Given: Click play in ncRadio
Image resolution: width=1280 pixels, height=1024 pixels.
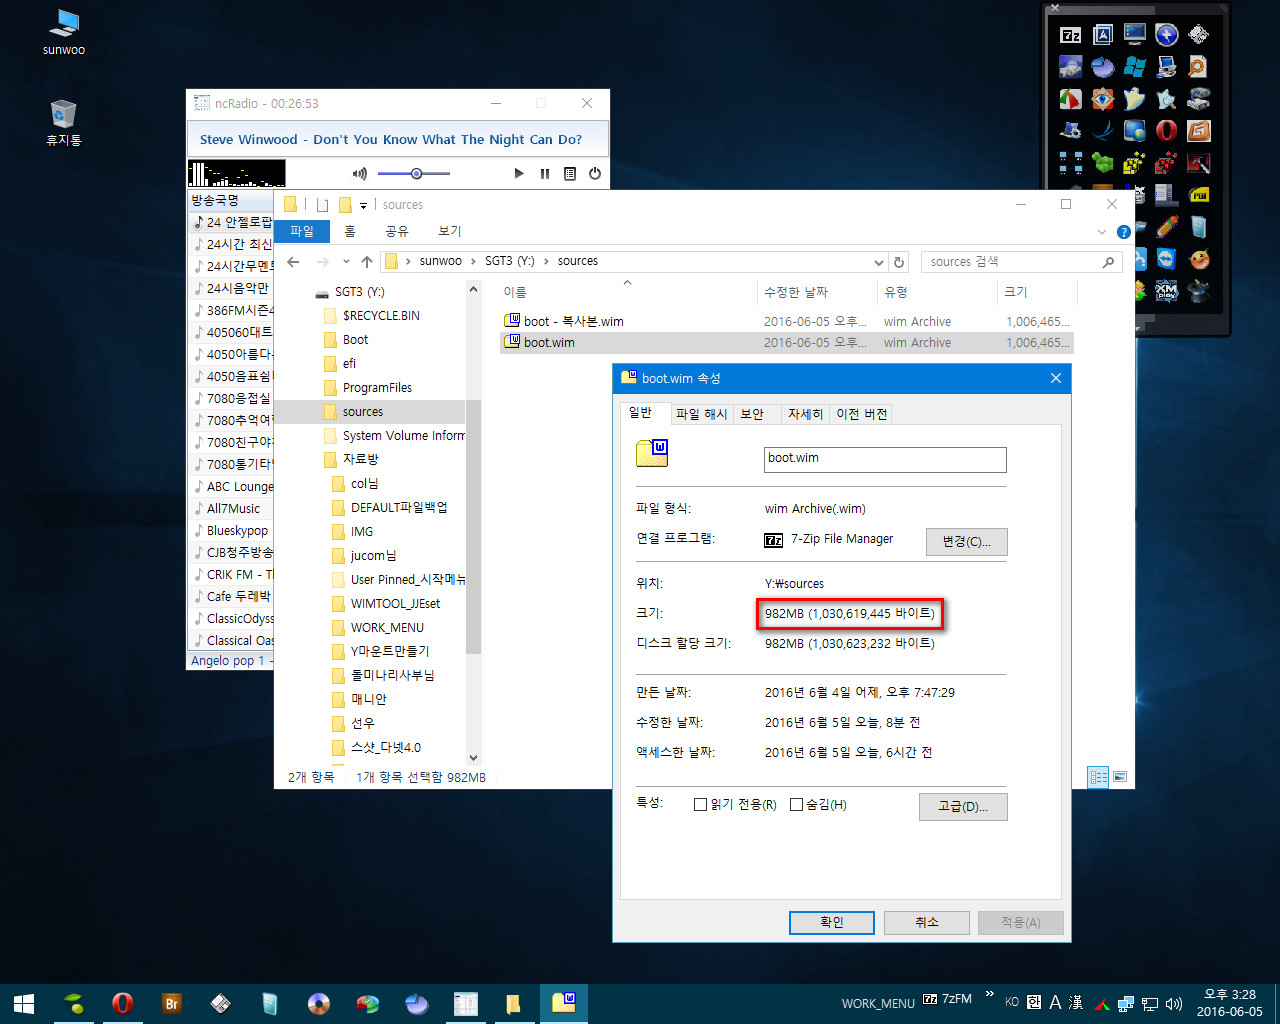Looking at the screenshot, I should [x=519, y=173].
